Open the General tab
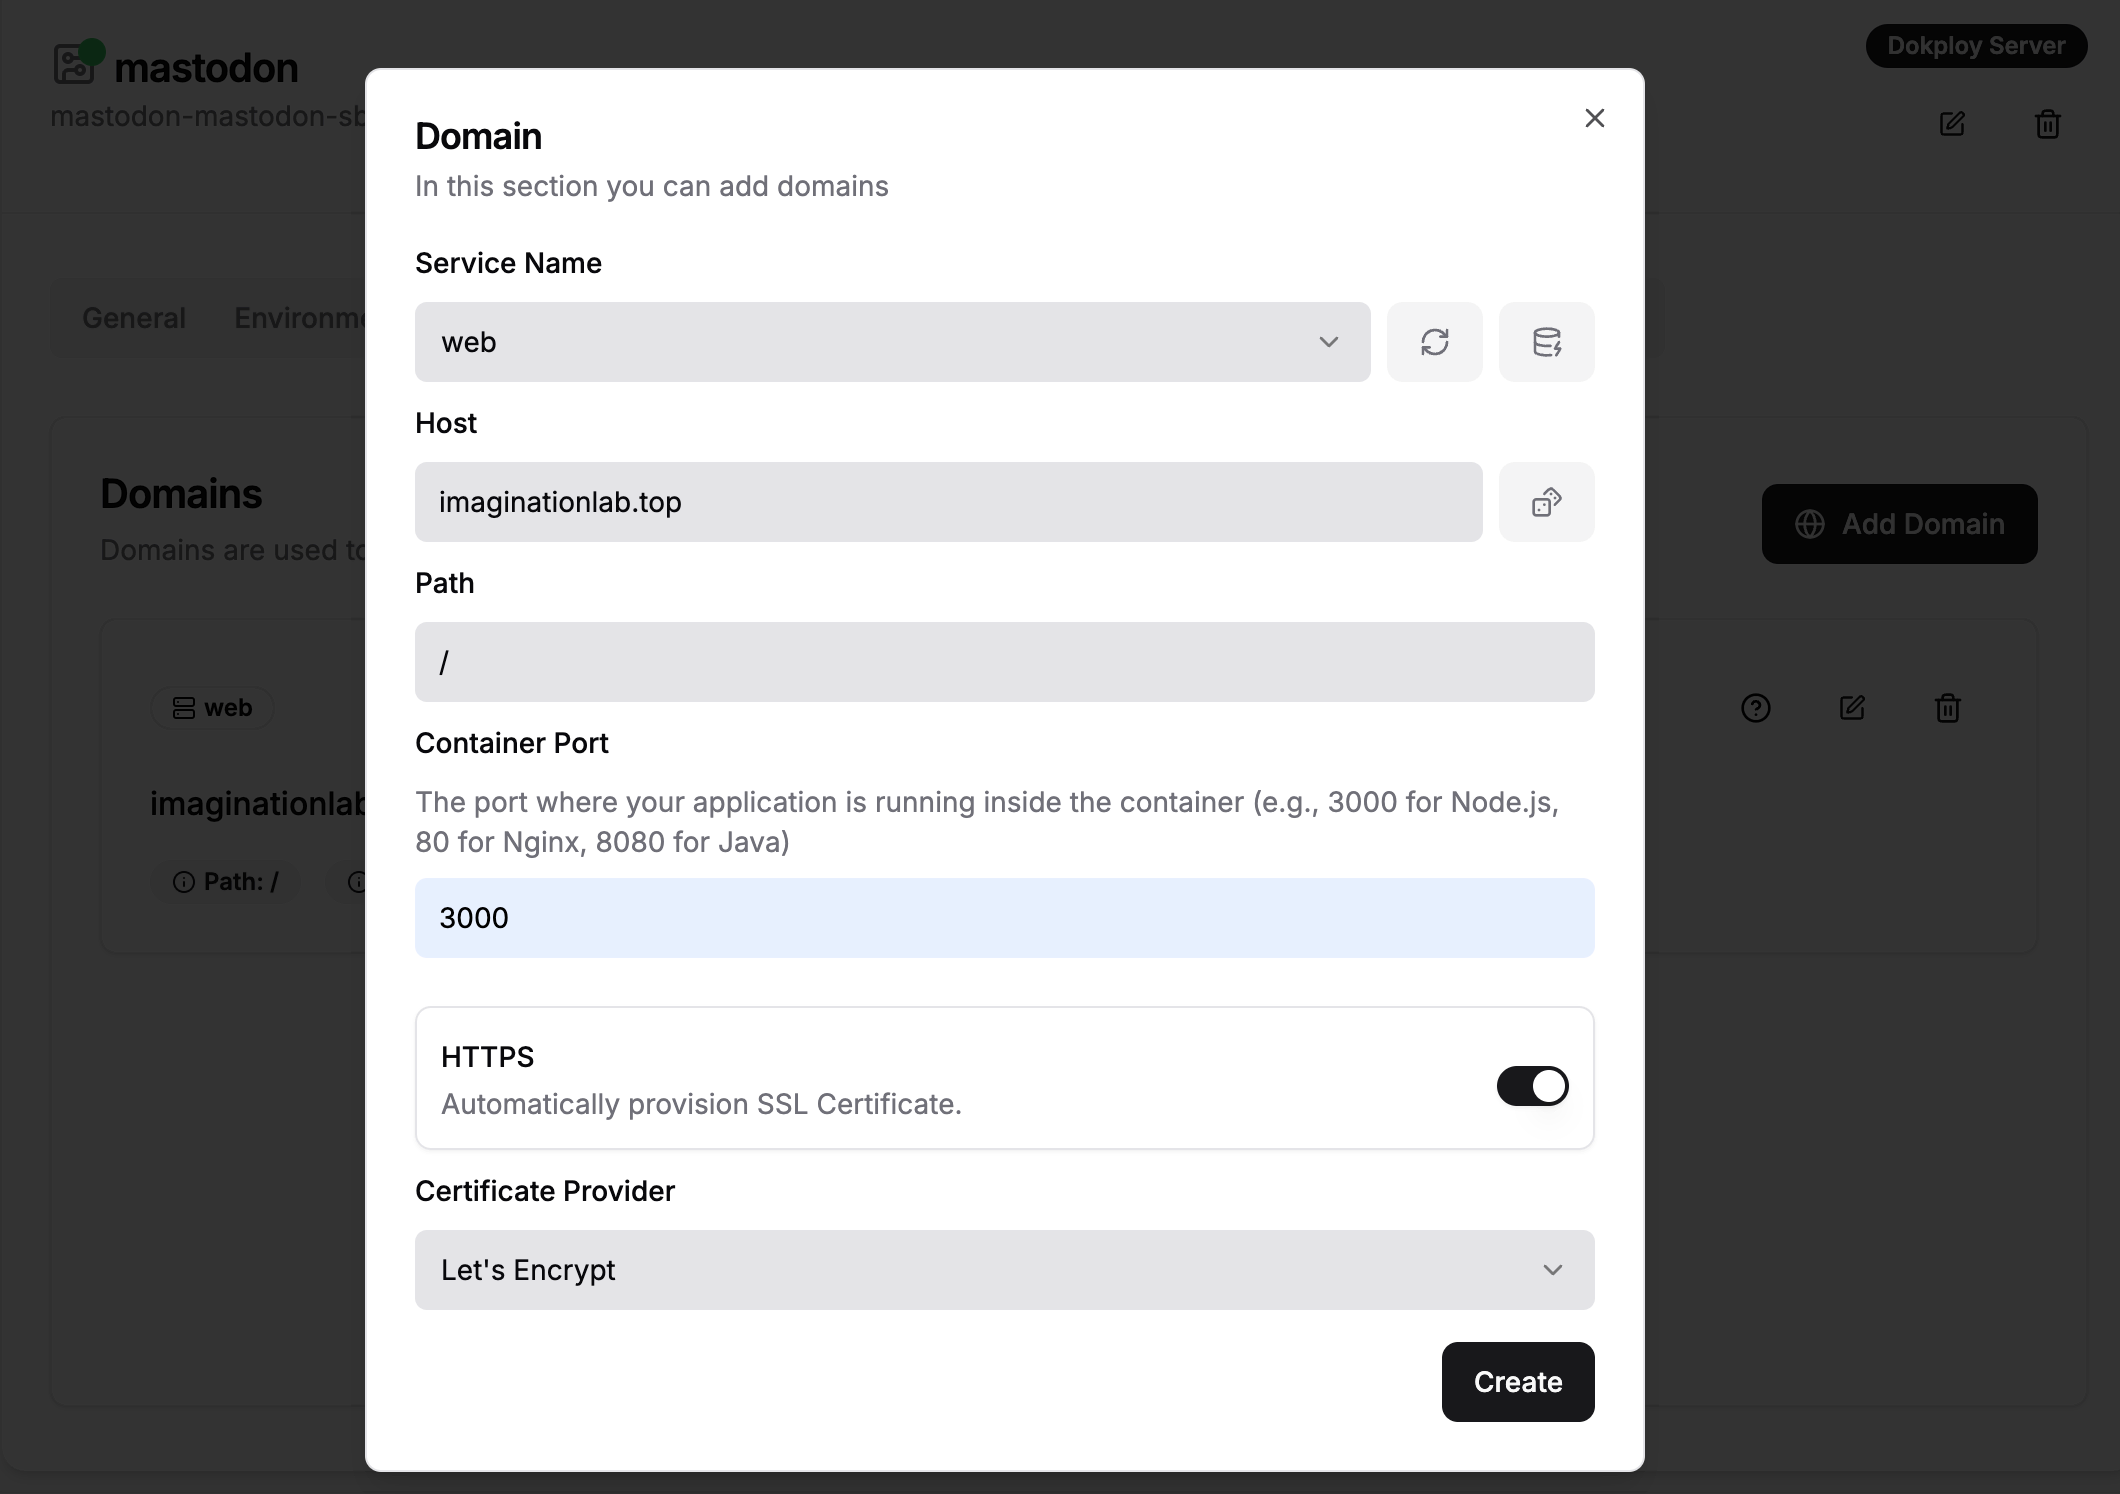The image size is (2120, 1494). (x=134, y=318)
